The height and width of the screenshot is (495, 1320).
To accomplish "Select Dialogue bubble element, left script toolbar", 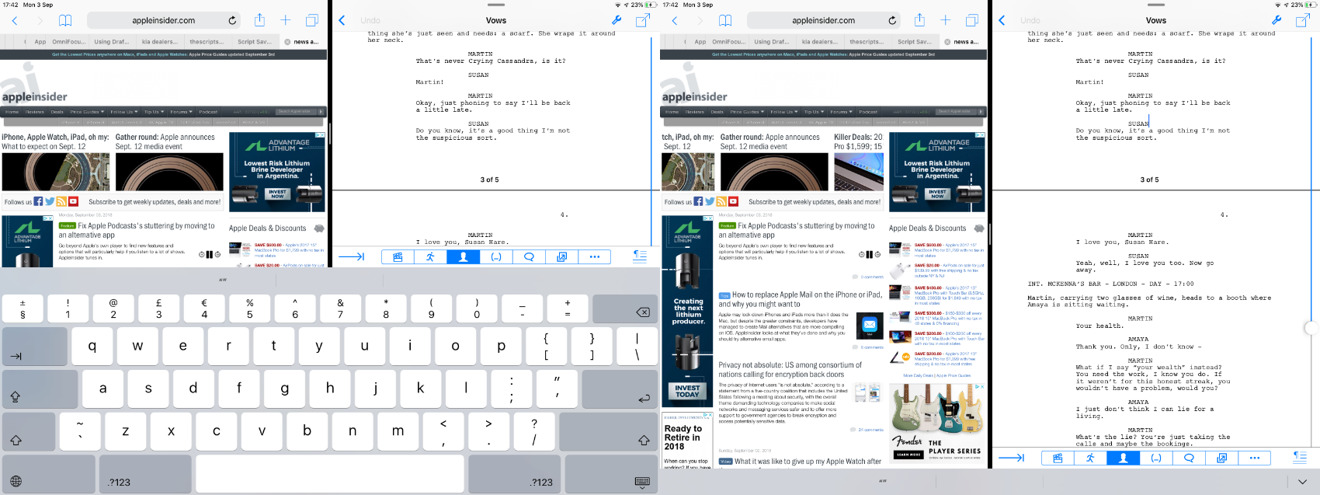I will click(529, 257).
